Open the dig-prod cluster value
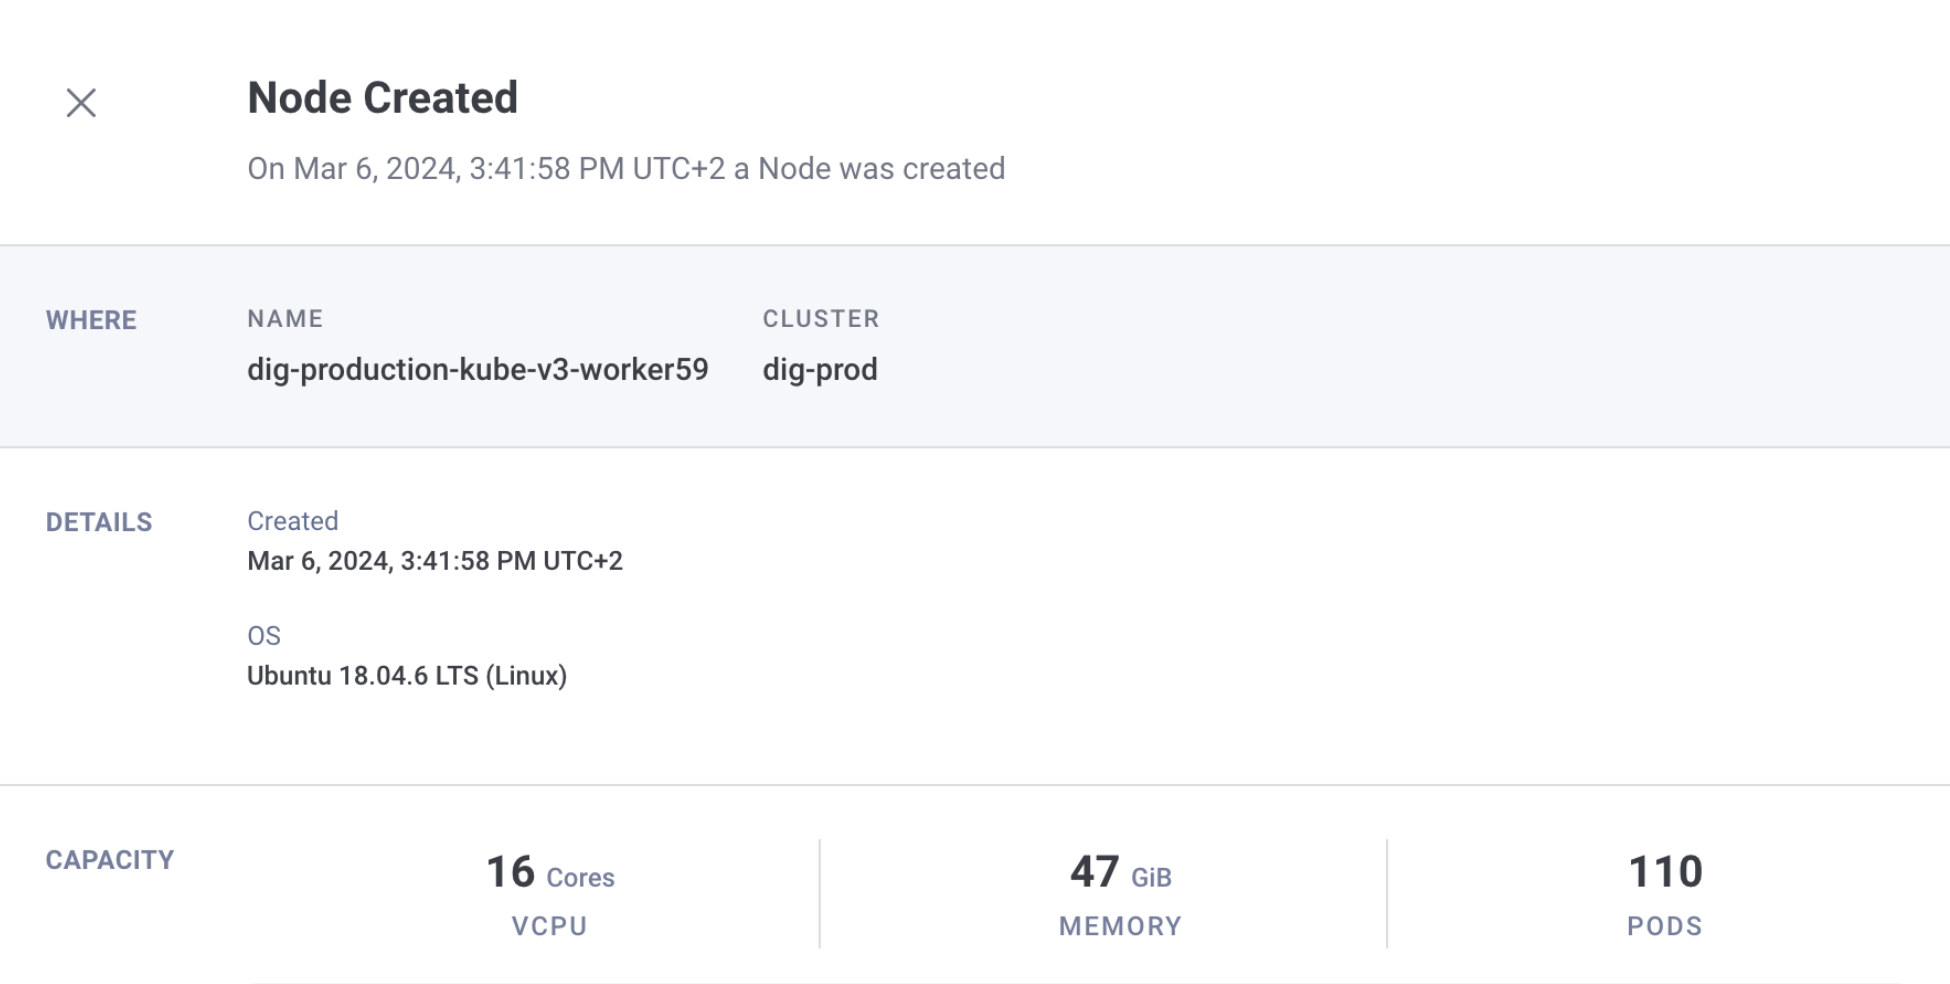1950x984 pixels. (820, 370)
